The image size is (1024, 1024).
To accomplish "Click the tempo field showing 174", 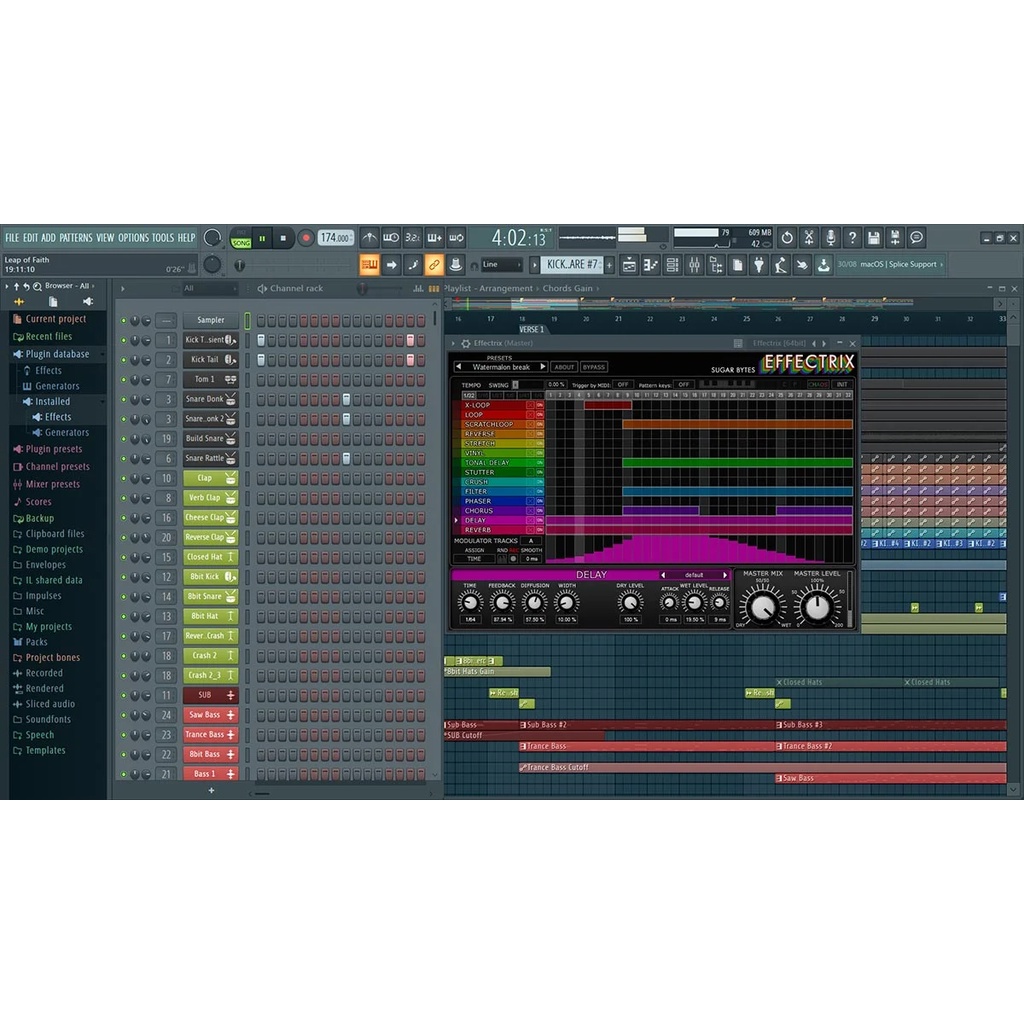I will 335,238.
